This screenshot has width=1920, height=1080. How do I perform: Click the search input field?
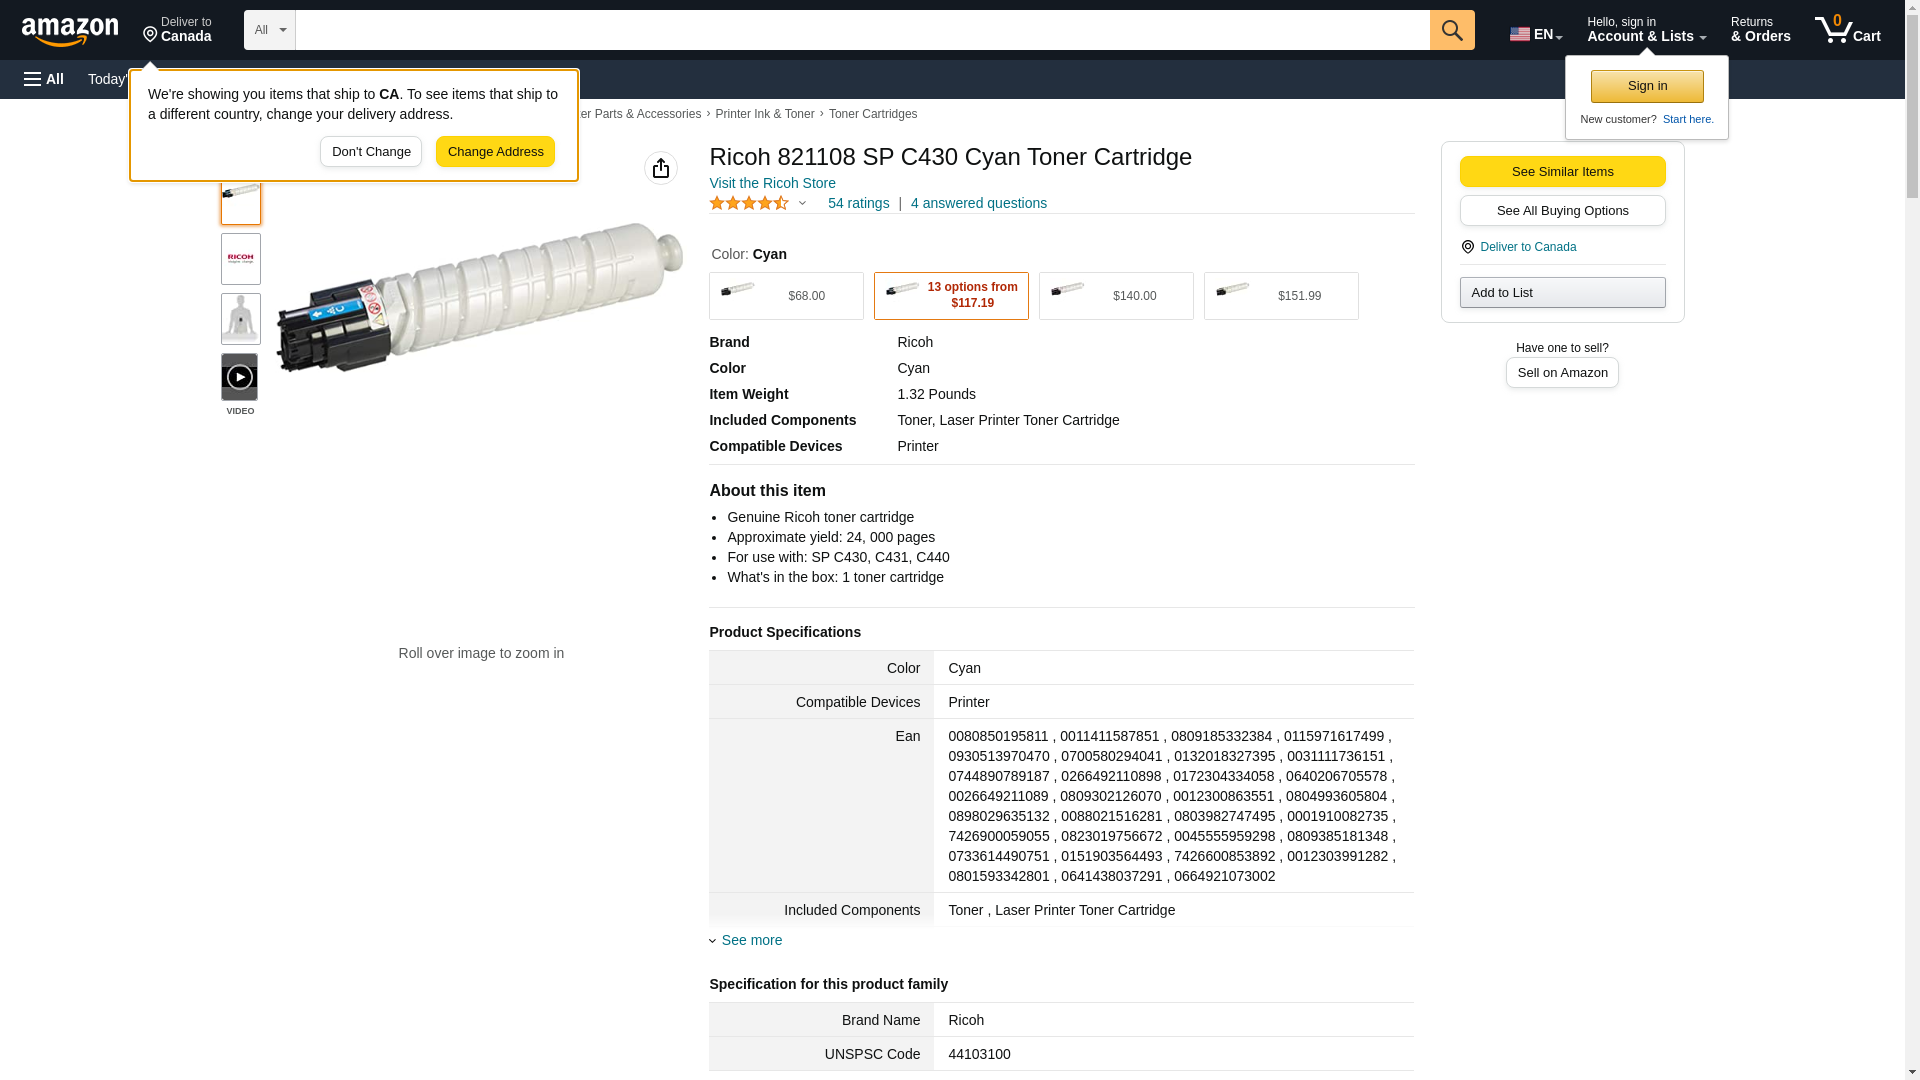coord(862,30)
